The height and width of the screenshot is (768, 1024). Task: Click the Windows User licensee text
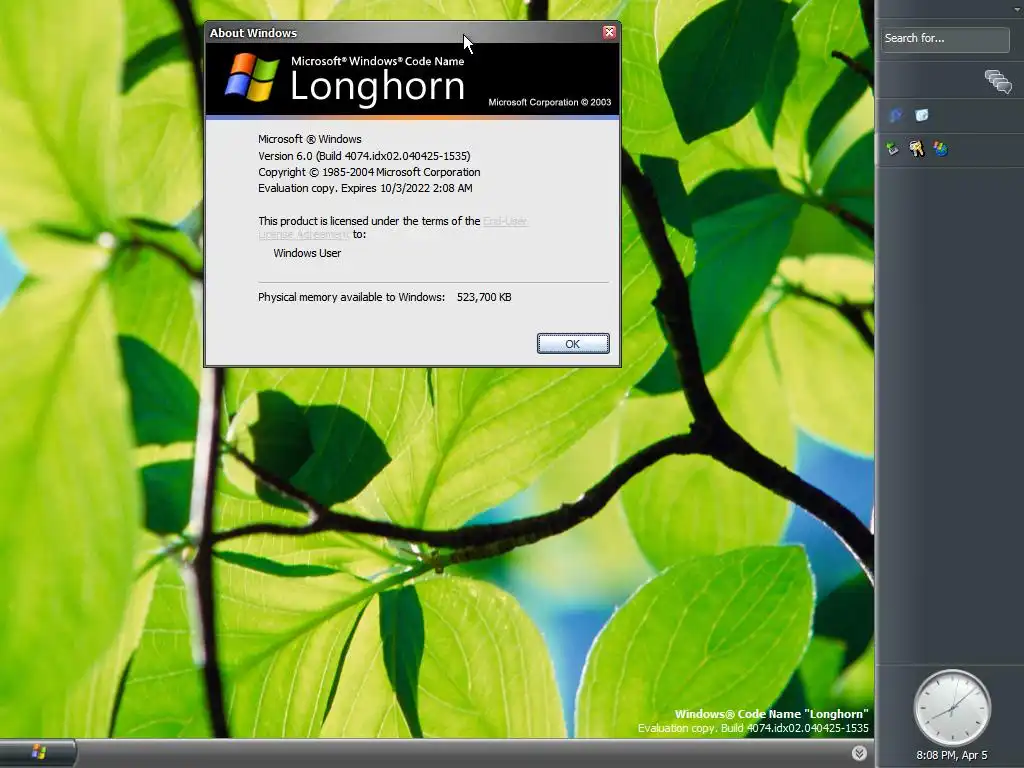307,253
